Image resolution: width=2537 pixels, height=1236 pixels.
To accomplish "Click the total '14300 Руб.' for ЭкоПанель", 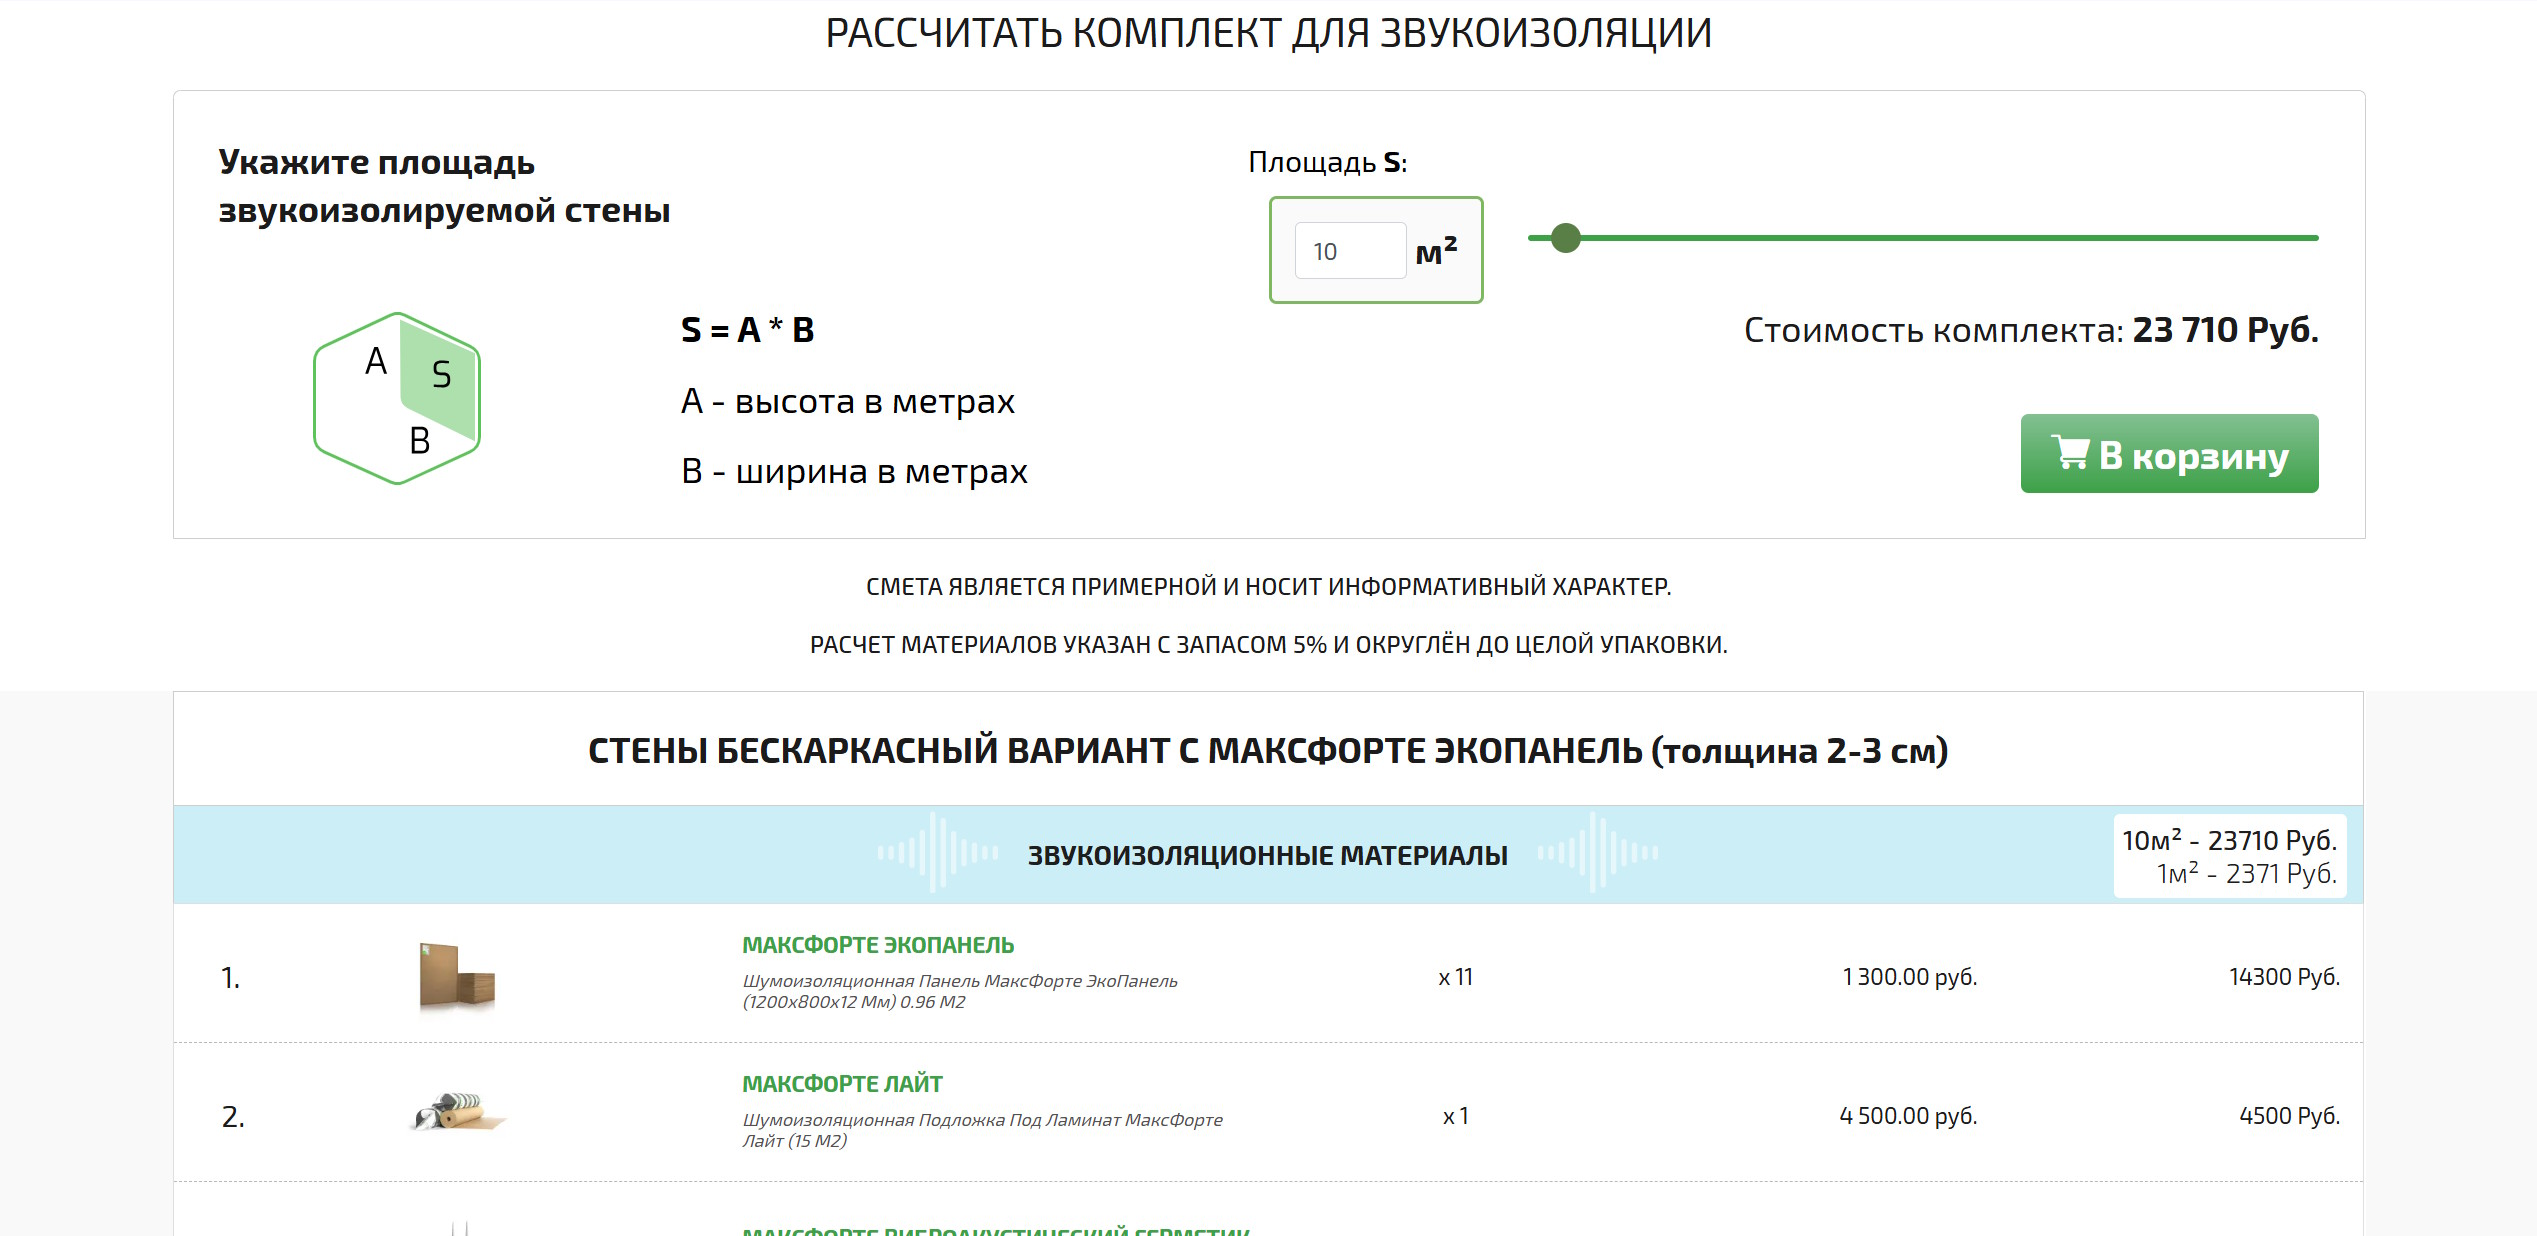I will pos(2284,977).
